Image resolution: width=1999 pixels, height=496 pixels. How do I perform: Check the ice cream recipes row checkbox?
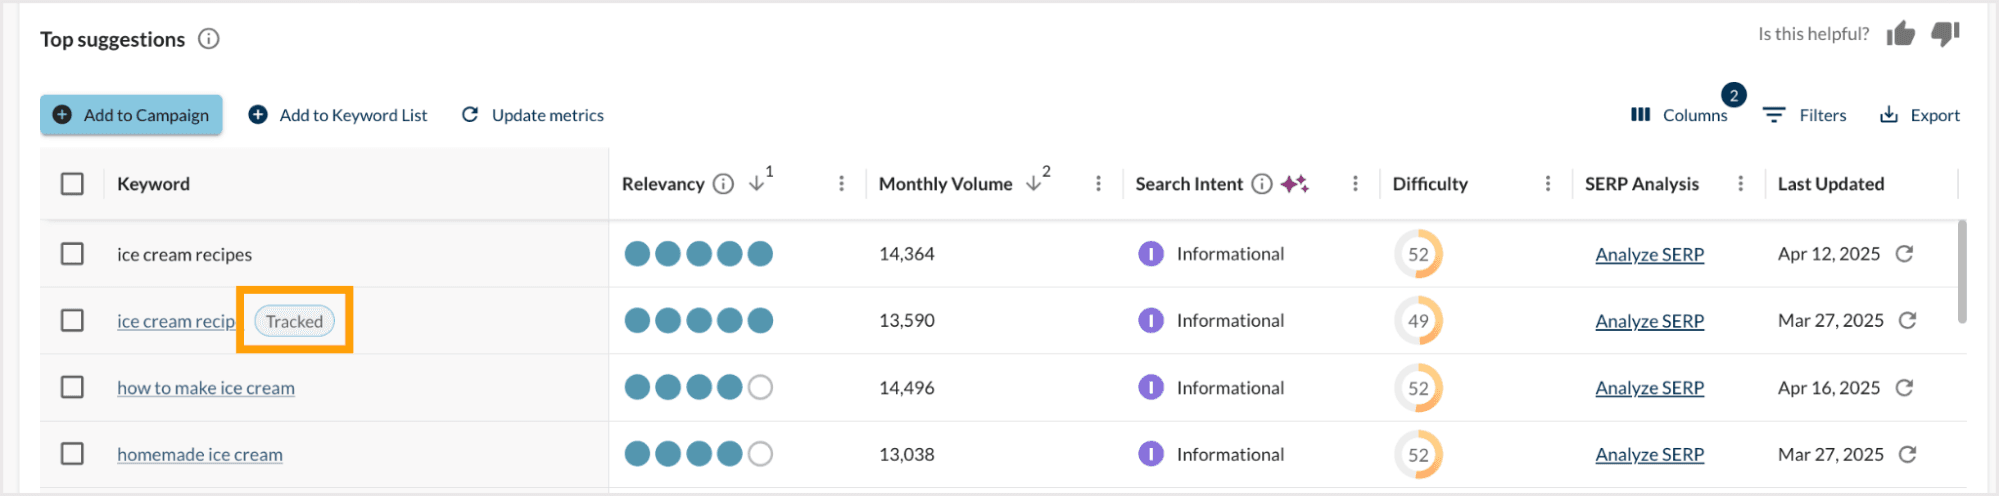pyautogui.click(x=72, y=254)
